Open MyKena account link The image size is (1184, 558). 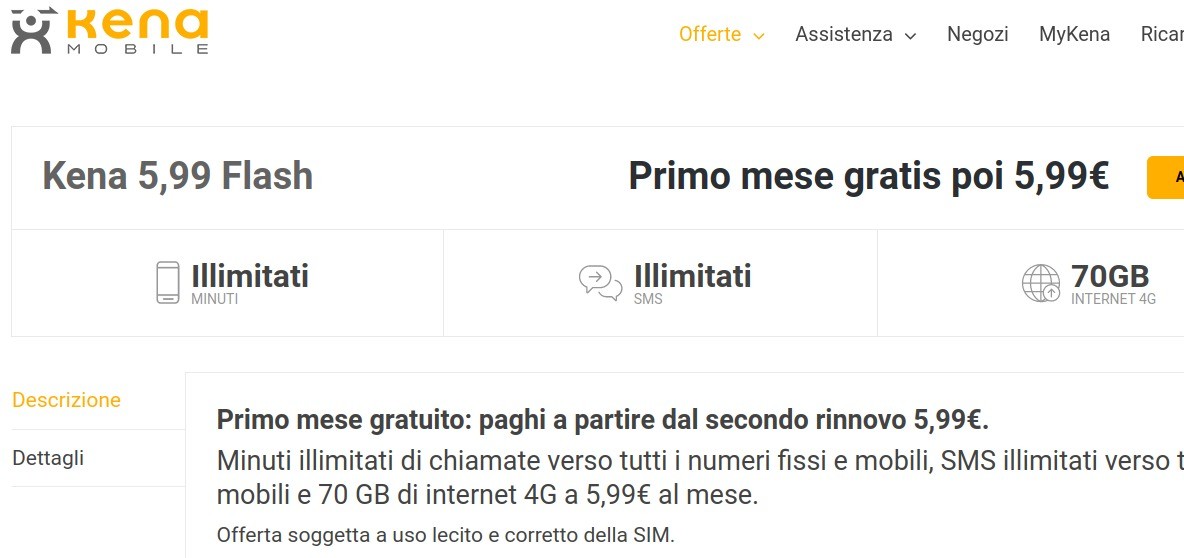(x=1075, y=34)
